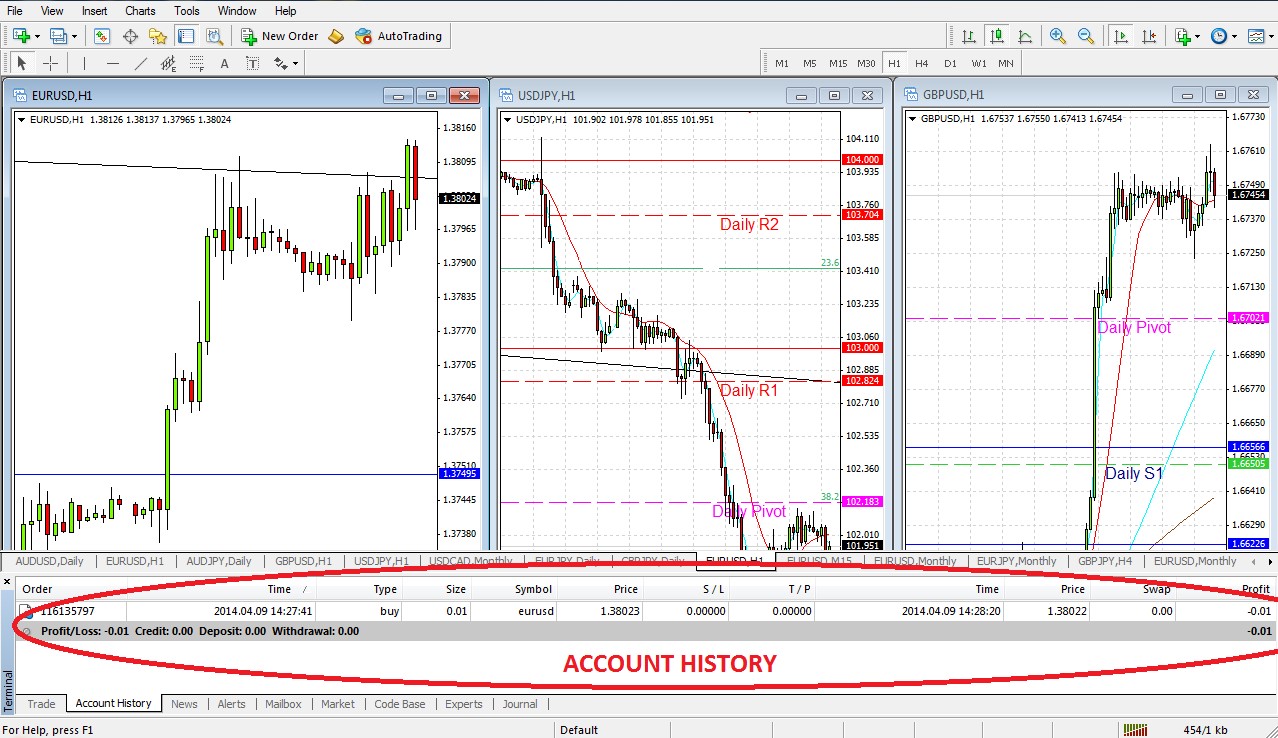Click the New Order button
The height and width of the screenshot is (738, 1278).
coord(280,36)
